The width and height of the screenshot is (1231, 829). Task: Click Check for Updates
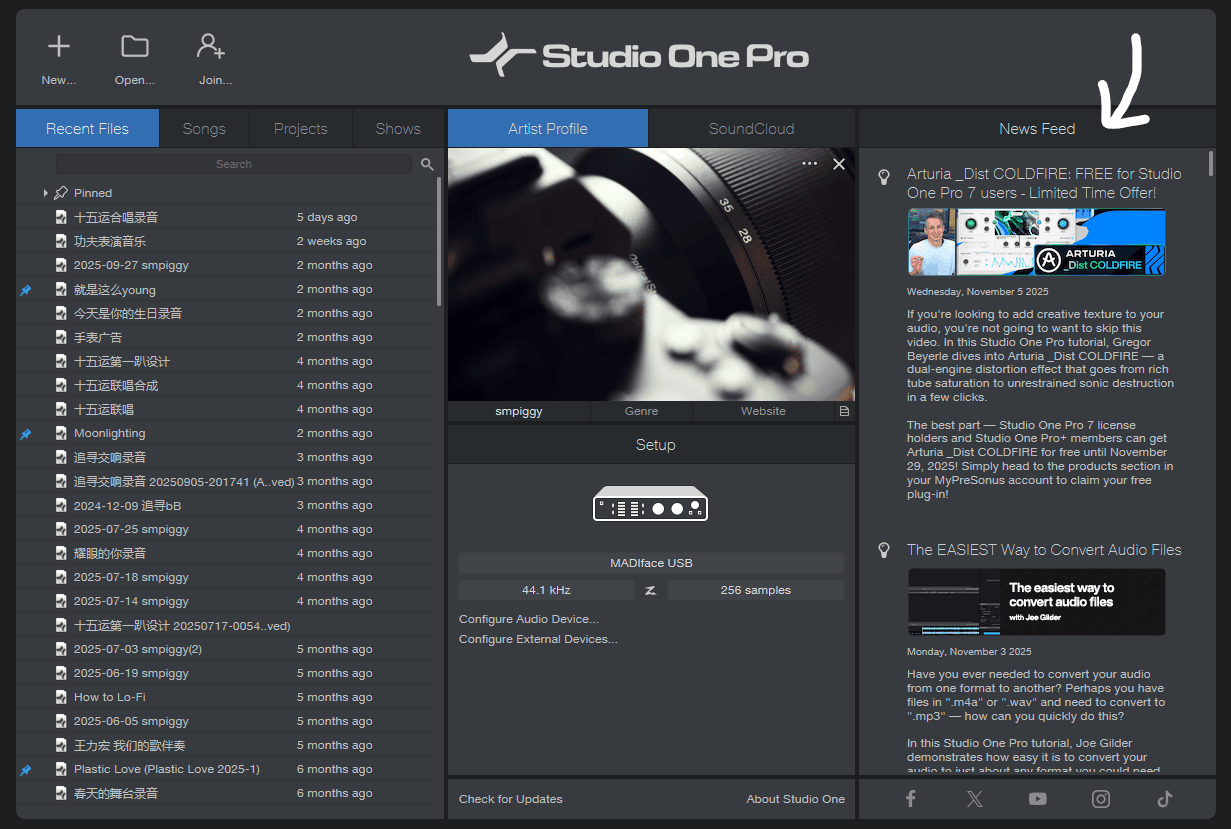(x=510, y=799)
